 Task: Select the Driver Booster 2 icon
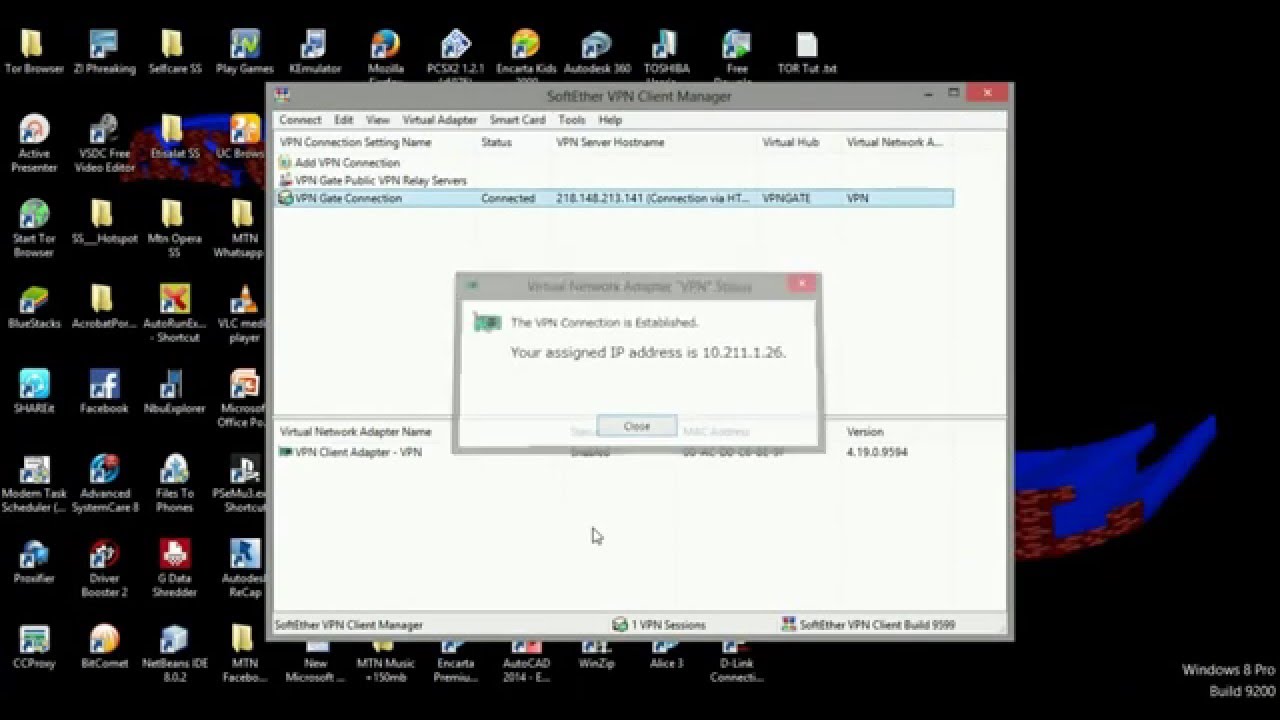coord(104,568)
